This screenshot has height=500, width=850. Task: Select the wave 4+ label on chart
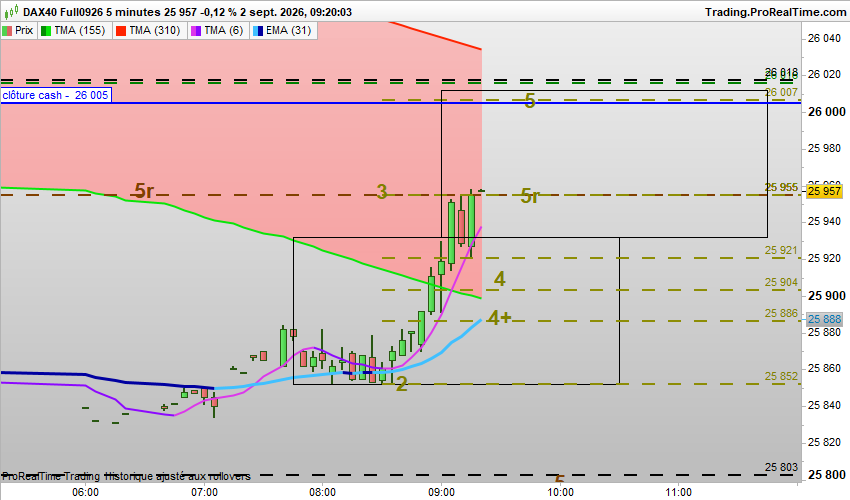499,318
